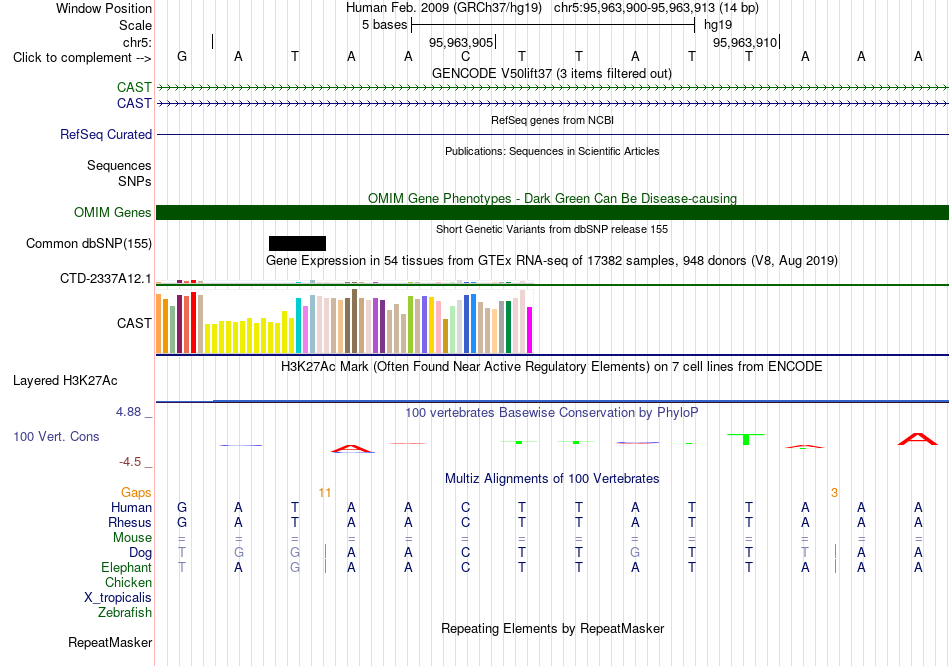Click the GTEx Gene Expression track title

tap(552, 261)
